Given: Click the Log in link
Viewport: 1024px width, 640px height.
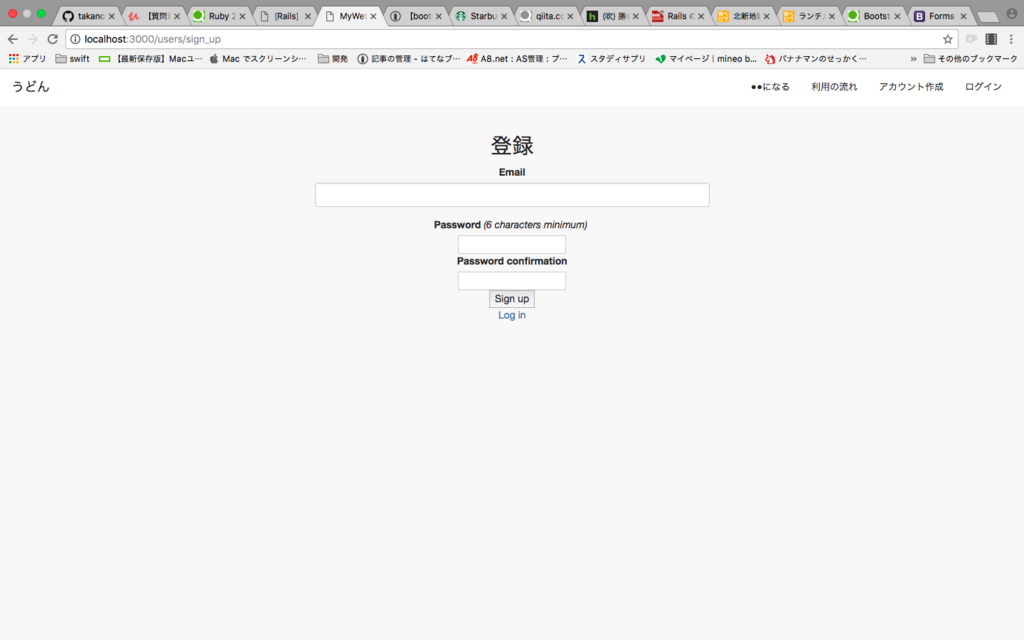Looking at the screenshot, I should (512, 315).
